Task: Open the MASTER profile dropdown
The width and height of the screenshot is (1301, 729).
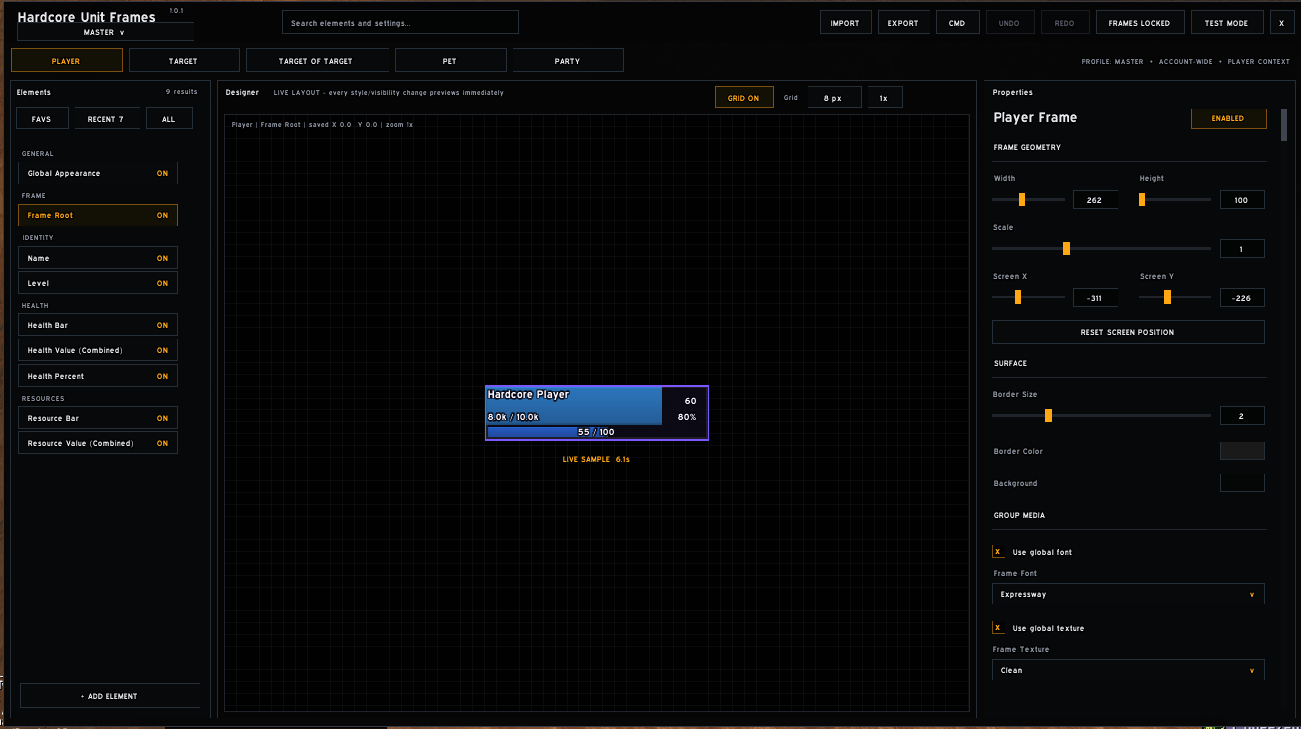Action: pos(105,32)
